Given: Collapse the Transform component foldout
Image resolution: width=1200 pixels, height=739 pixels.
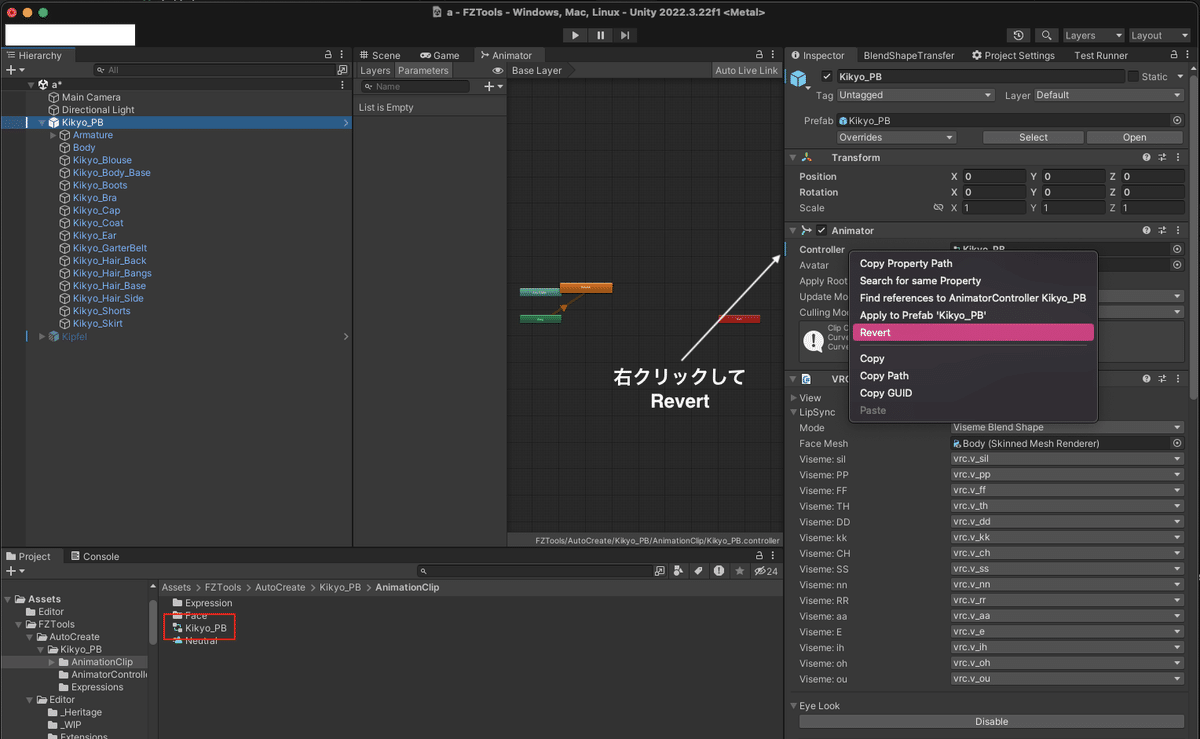Looking at the screenshot, I should click(793, 157).
